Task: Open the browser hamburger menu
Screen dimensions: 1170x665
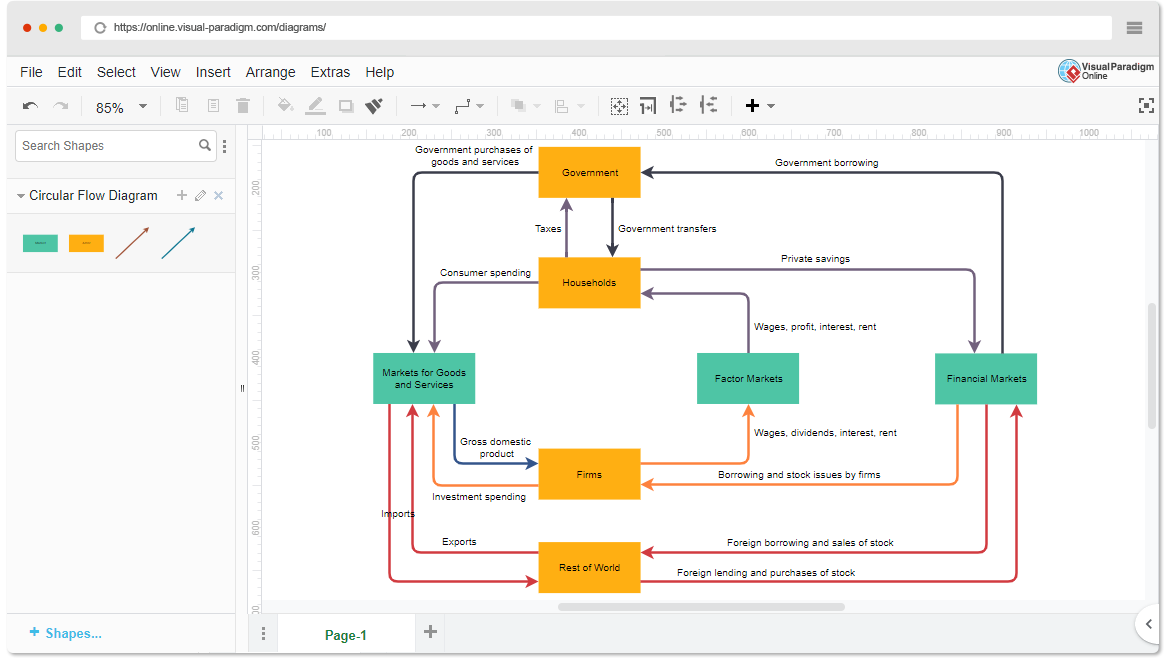Action: [x=1135, y=28]
